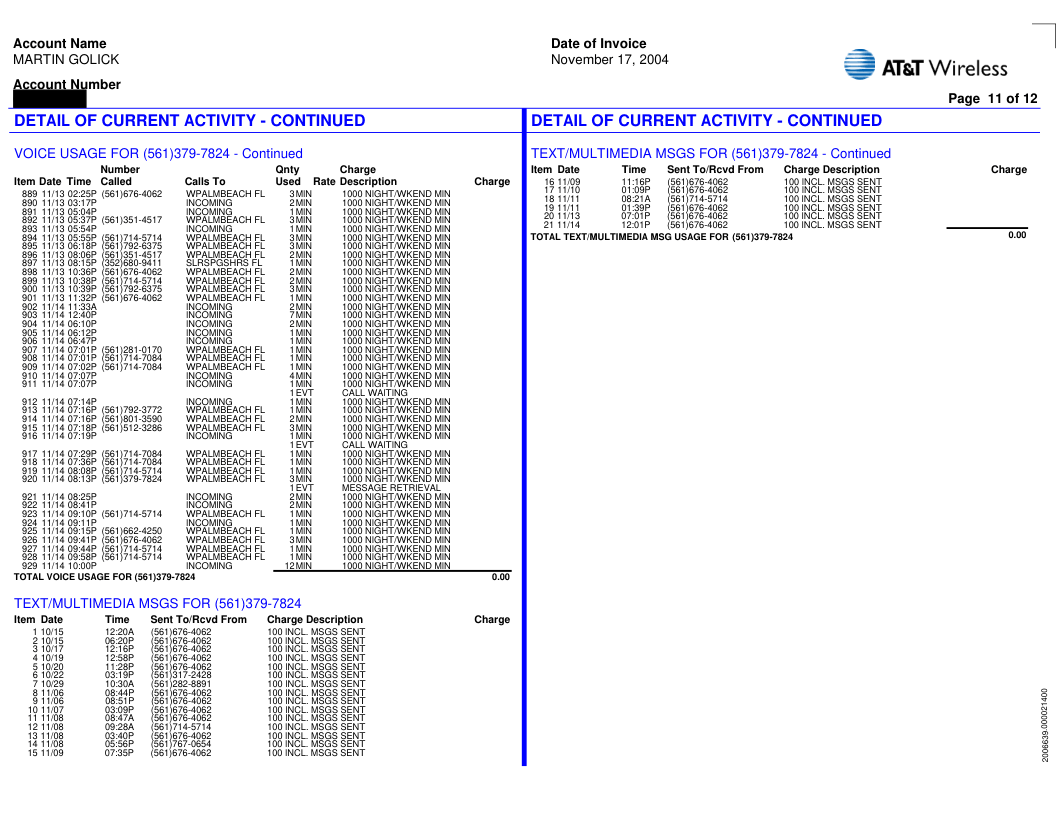The height and width of the screenshot is (816, 1056).
Task: Click the Account Name label
Action: pos(60,44)
